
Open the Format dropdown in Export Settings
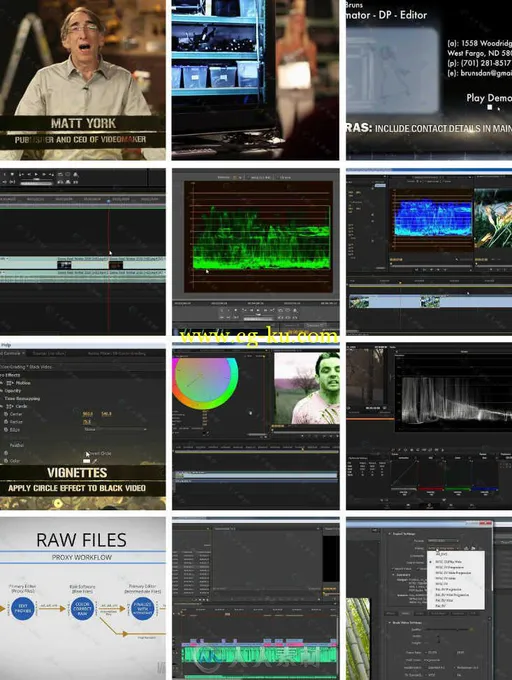[x=443, y=541]
